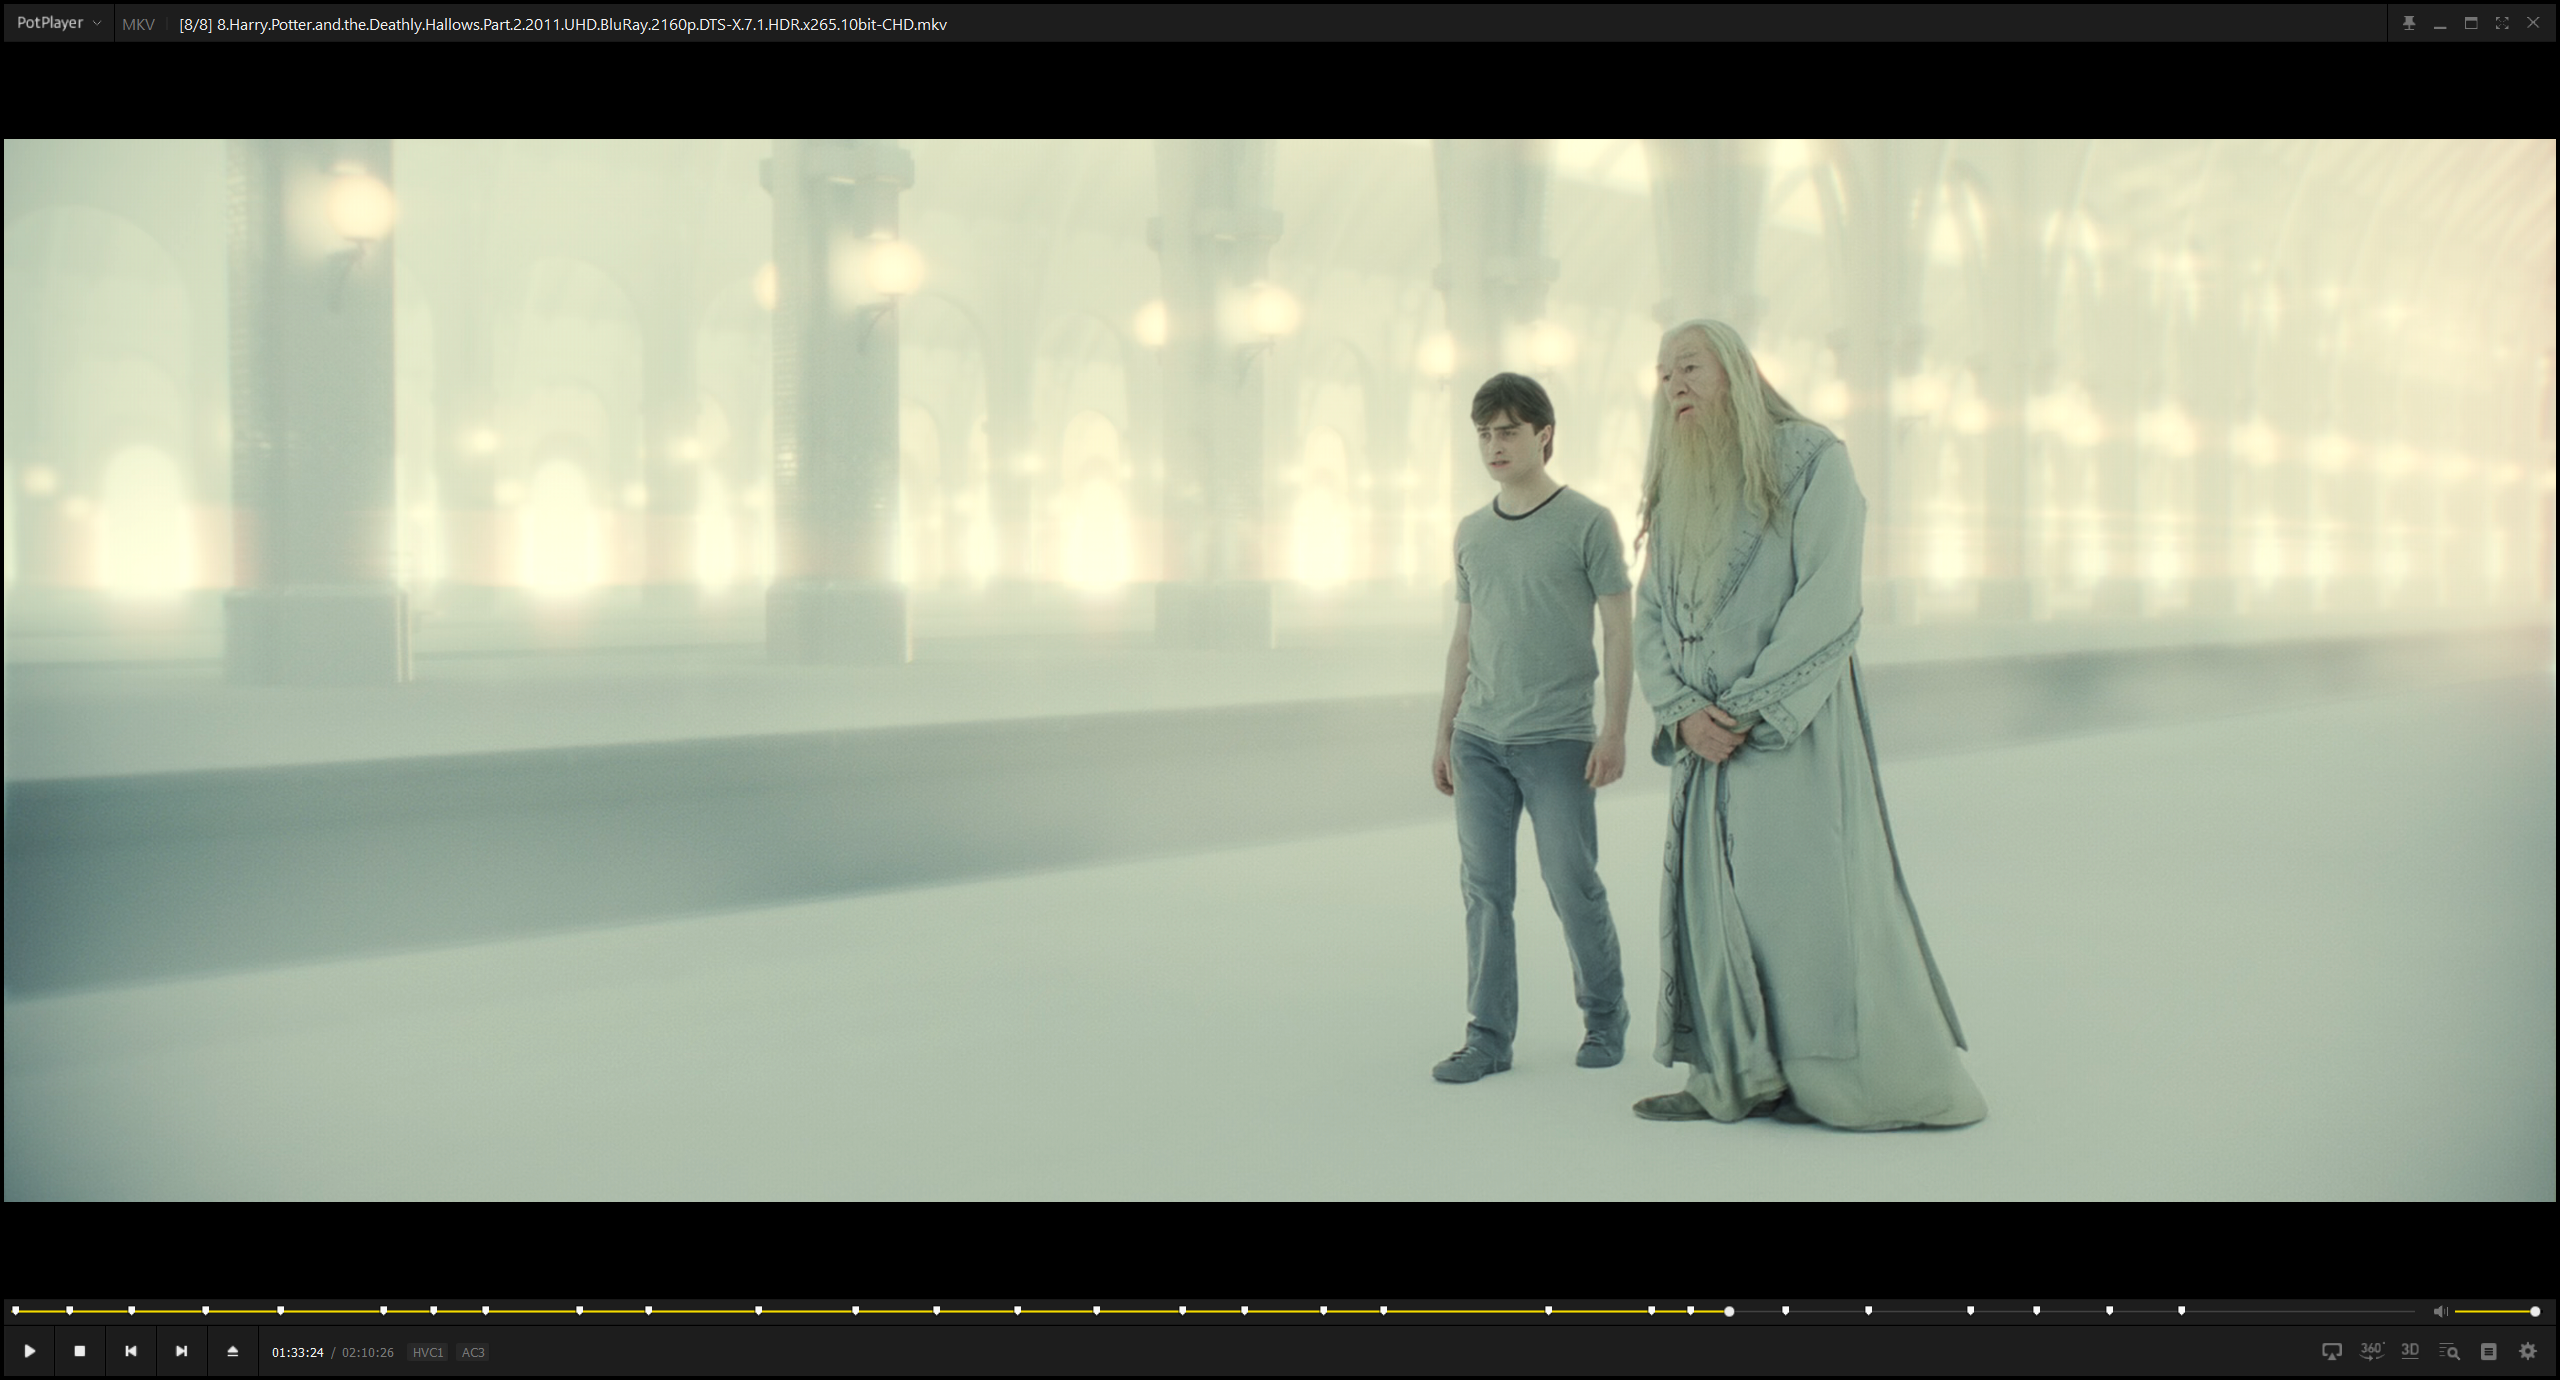Open the screen casting icon

[x=2331, y=1352]
